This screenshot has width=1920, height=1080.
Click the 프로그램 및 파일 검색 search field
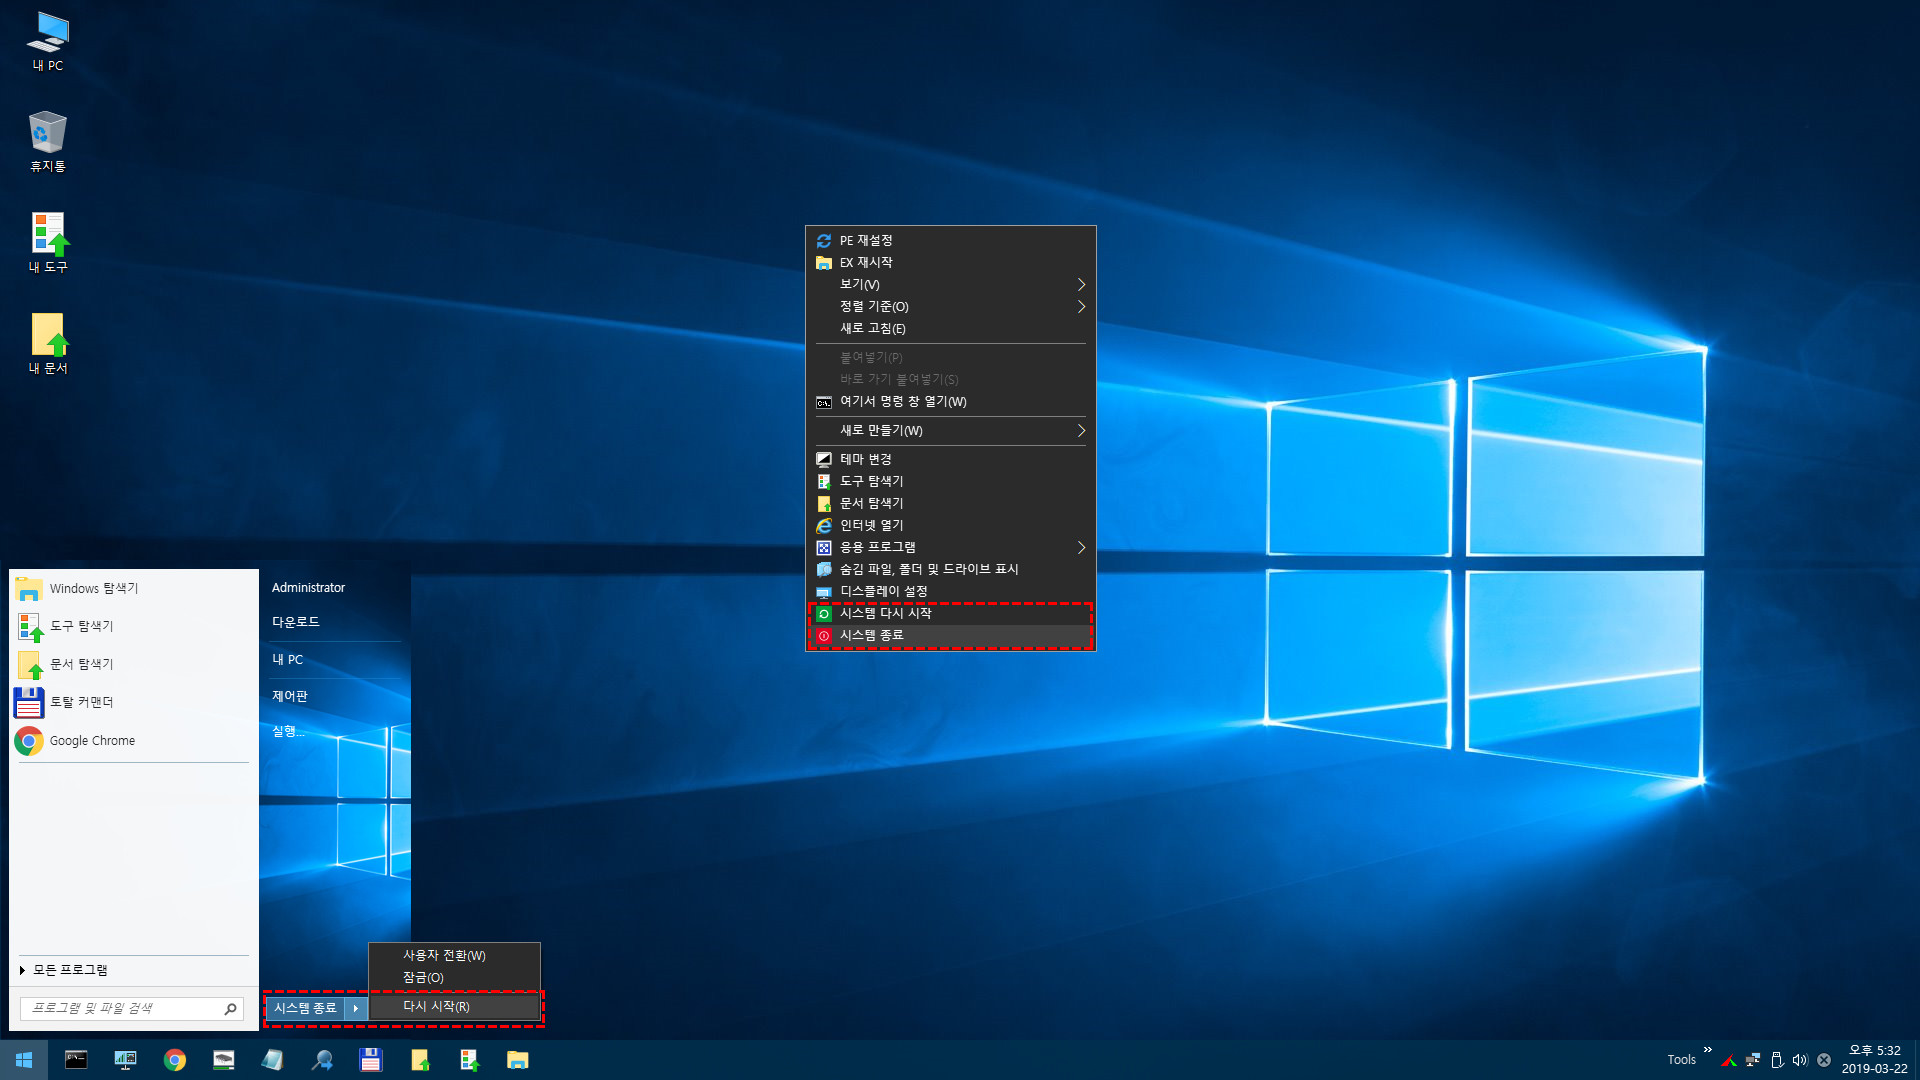pos(132,1009)
